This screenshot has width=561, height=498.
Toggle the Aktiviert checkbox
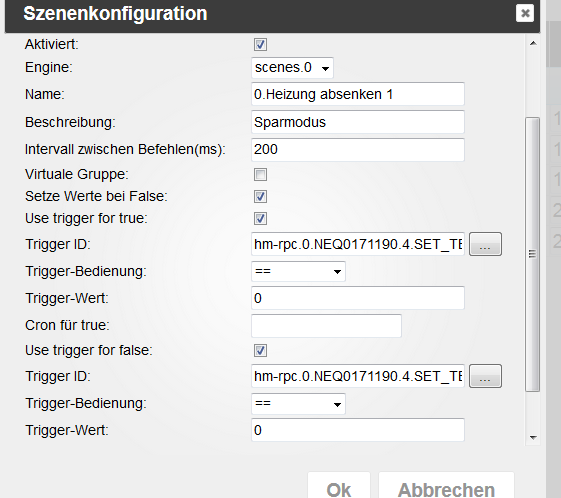pos(260,45)
